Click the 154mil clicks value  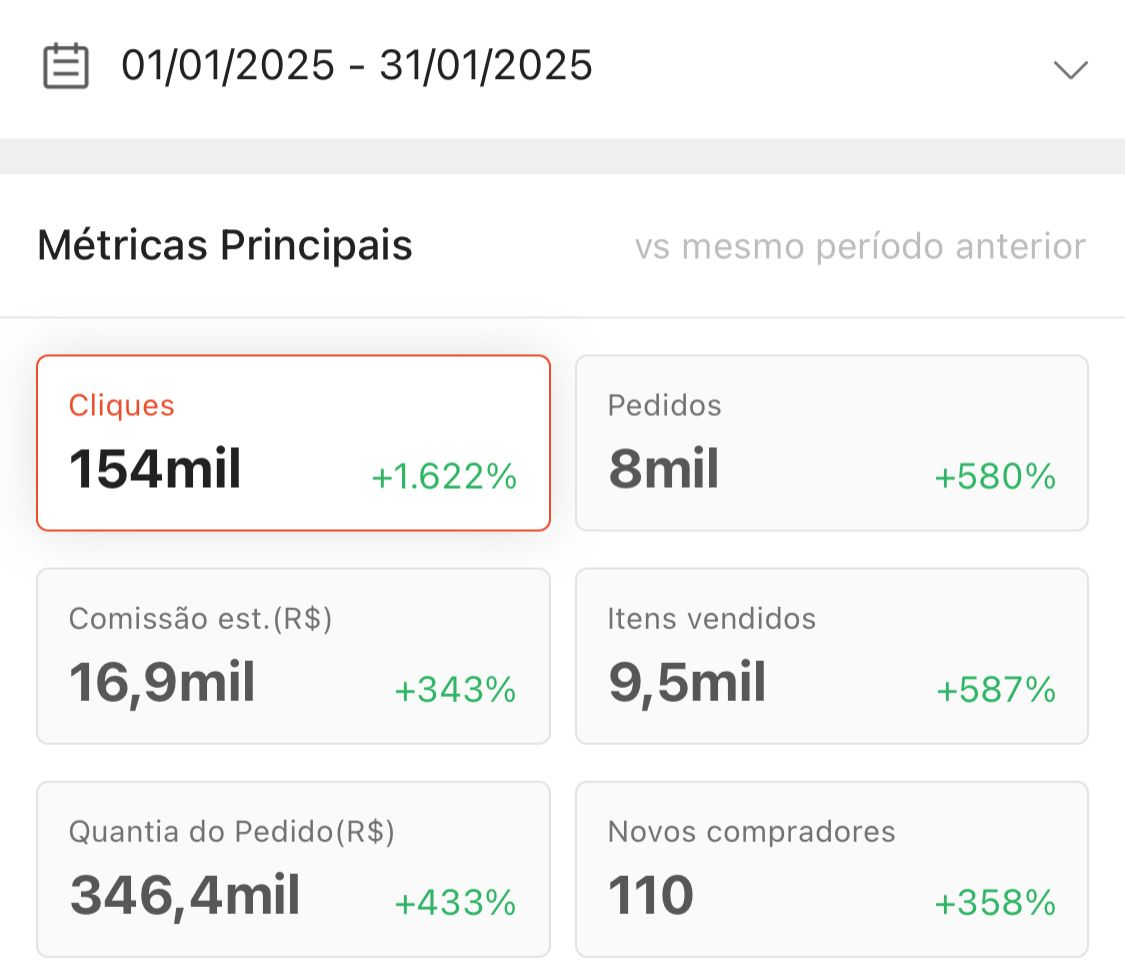pos(154,470)
